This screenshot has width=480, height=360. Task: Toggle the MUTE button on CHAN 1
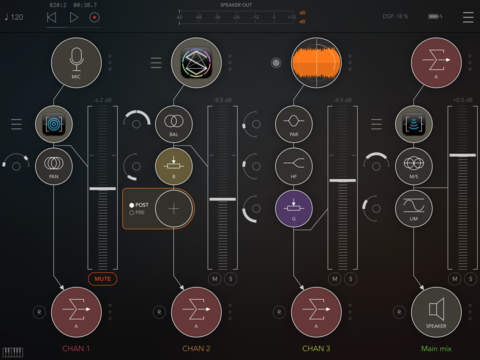click(103, 279)
